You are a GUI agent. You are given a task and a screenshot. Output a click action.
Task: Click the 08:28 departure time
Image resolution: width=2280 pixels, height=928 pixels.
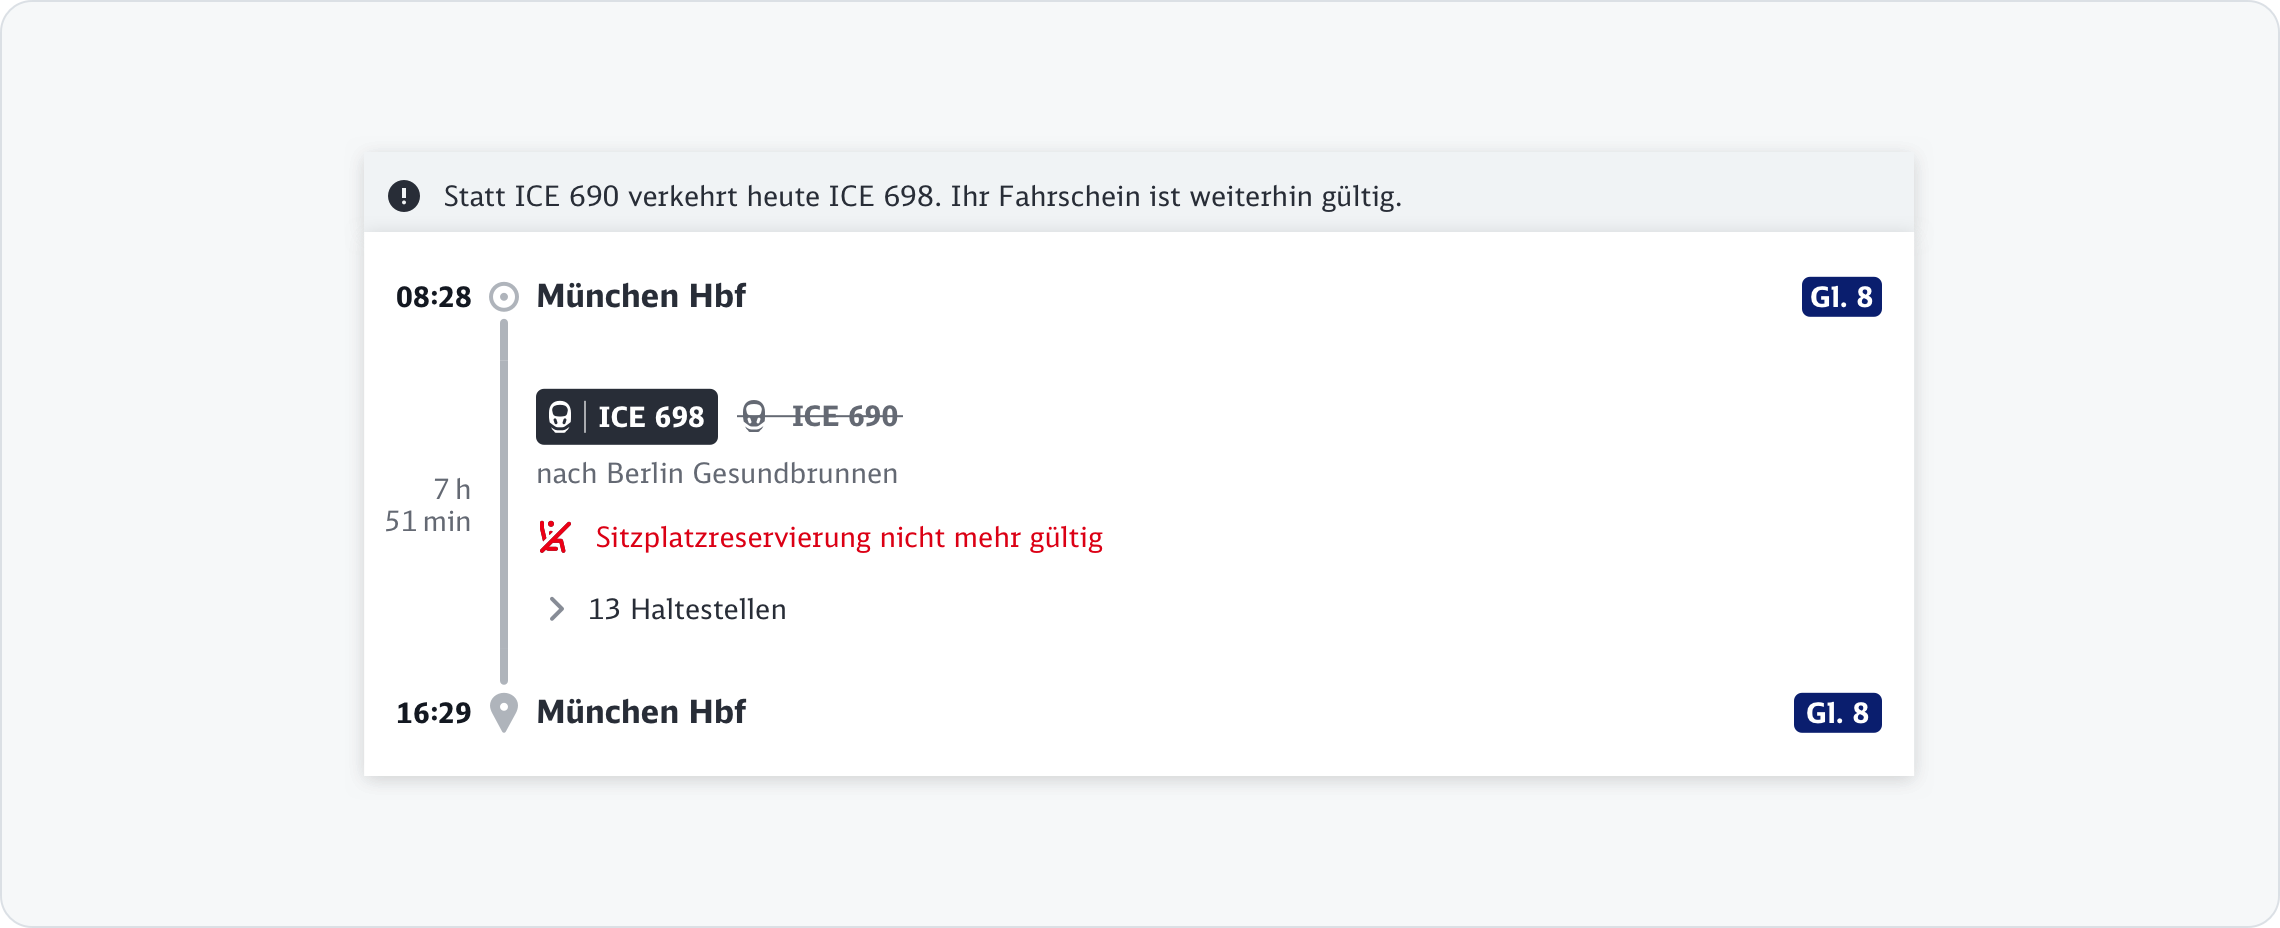[433, 297]
